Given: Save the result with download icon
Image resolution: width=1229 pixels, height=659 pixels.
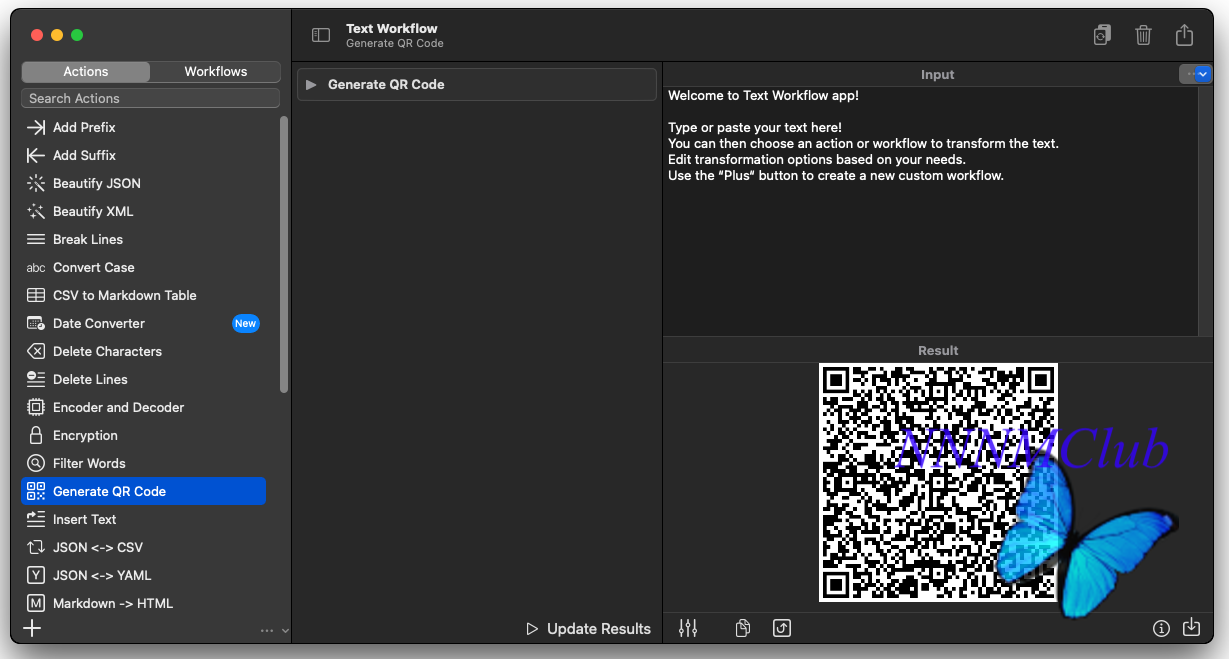Looking at the screenshot, I should [x=1191, y=628].
